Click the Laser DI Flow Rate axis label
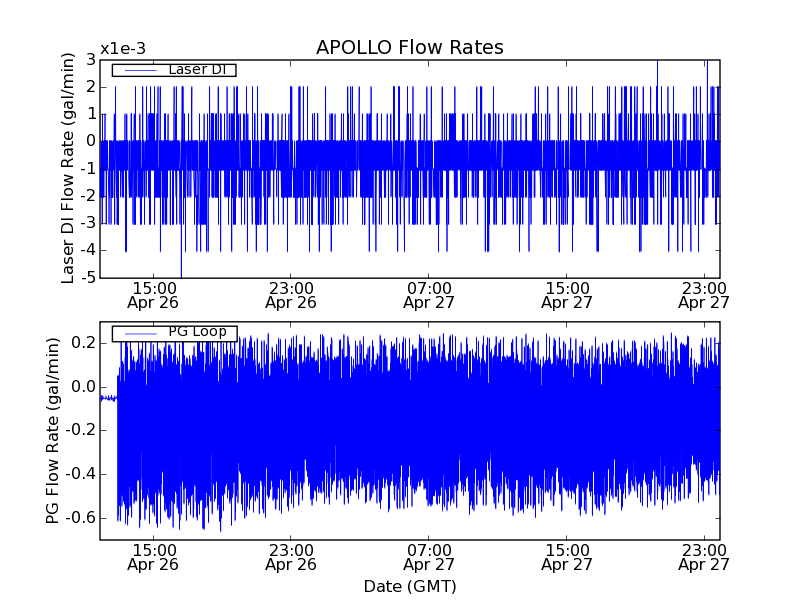The height and width of the screenshot is (600, 800). coord(67,168)
